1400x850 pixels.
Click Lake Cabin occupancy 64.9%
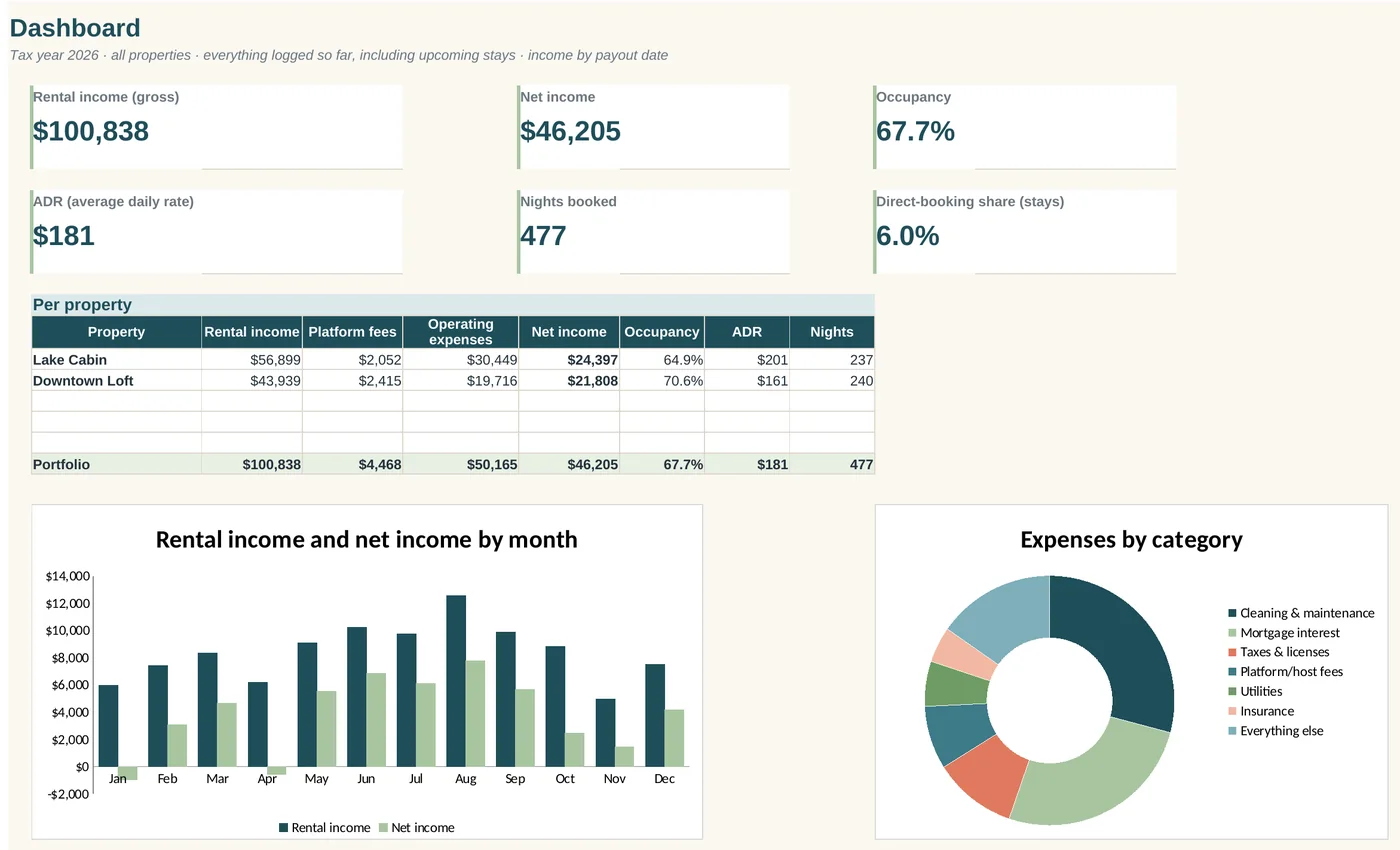pos(683,360)
